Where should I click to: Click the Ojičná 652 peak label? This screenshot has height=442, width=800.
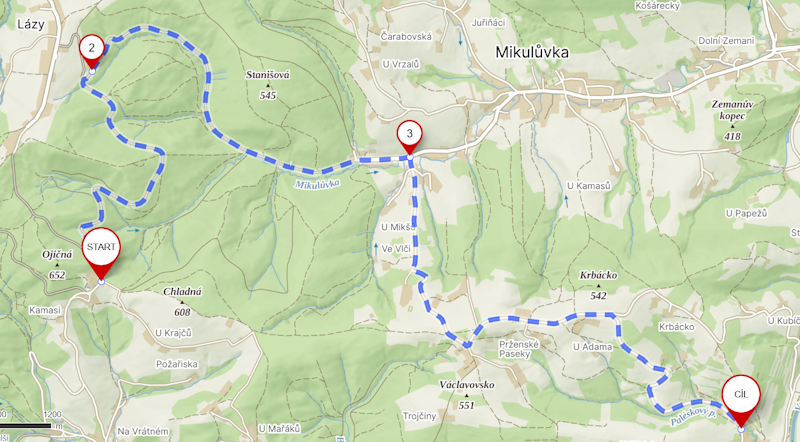[57, 264]
